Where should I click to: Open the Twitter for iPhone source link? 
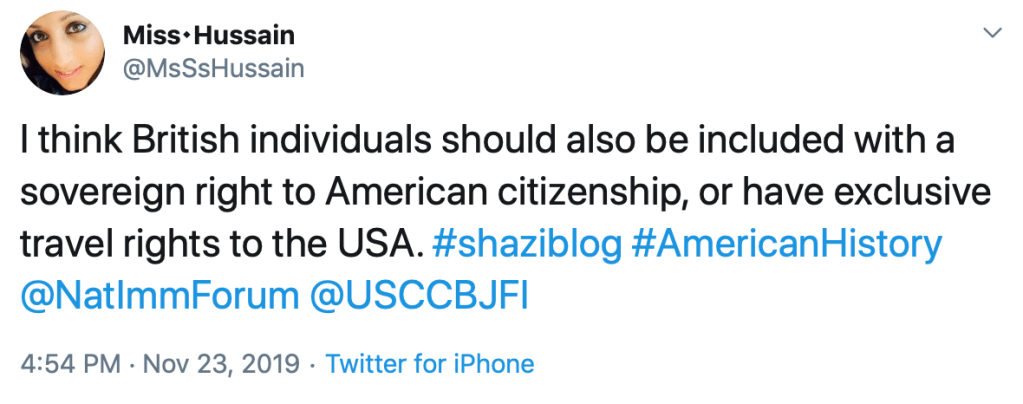click(430, 364)
